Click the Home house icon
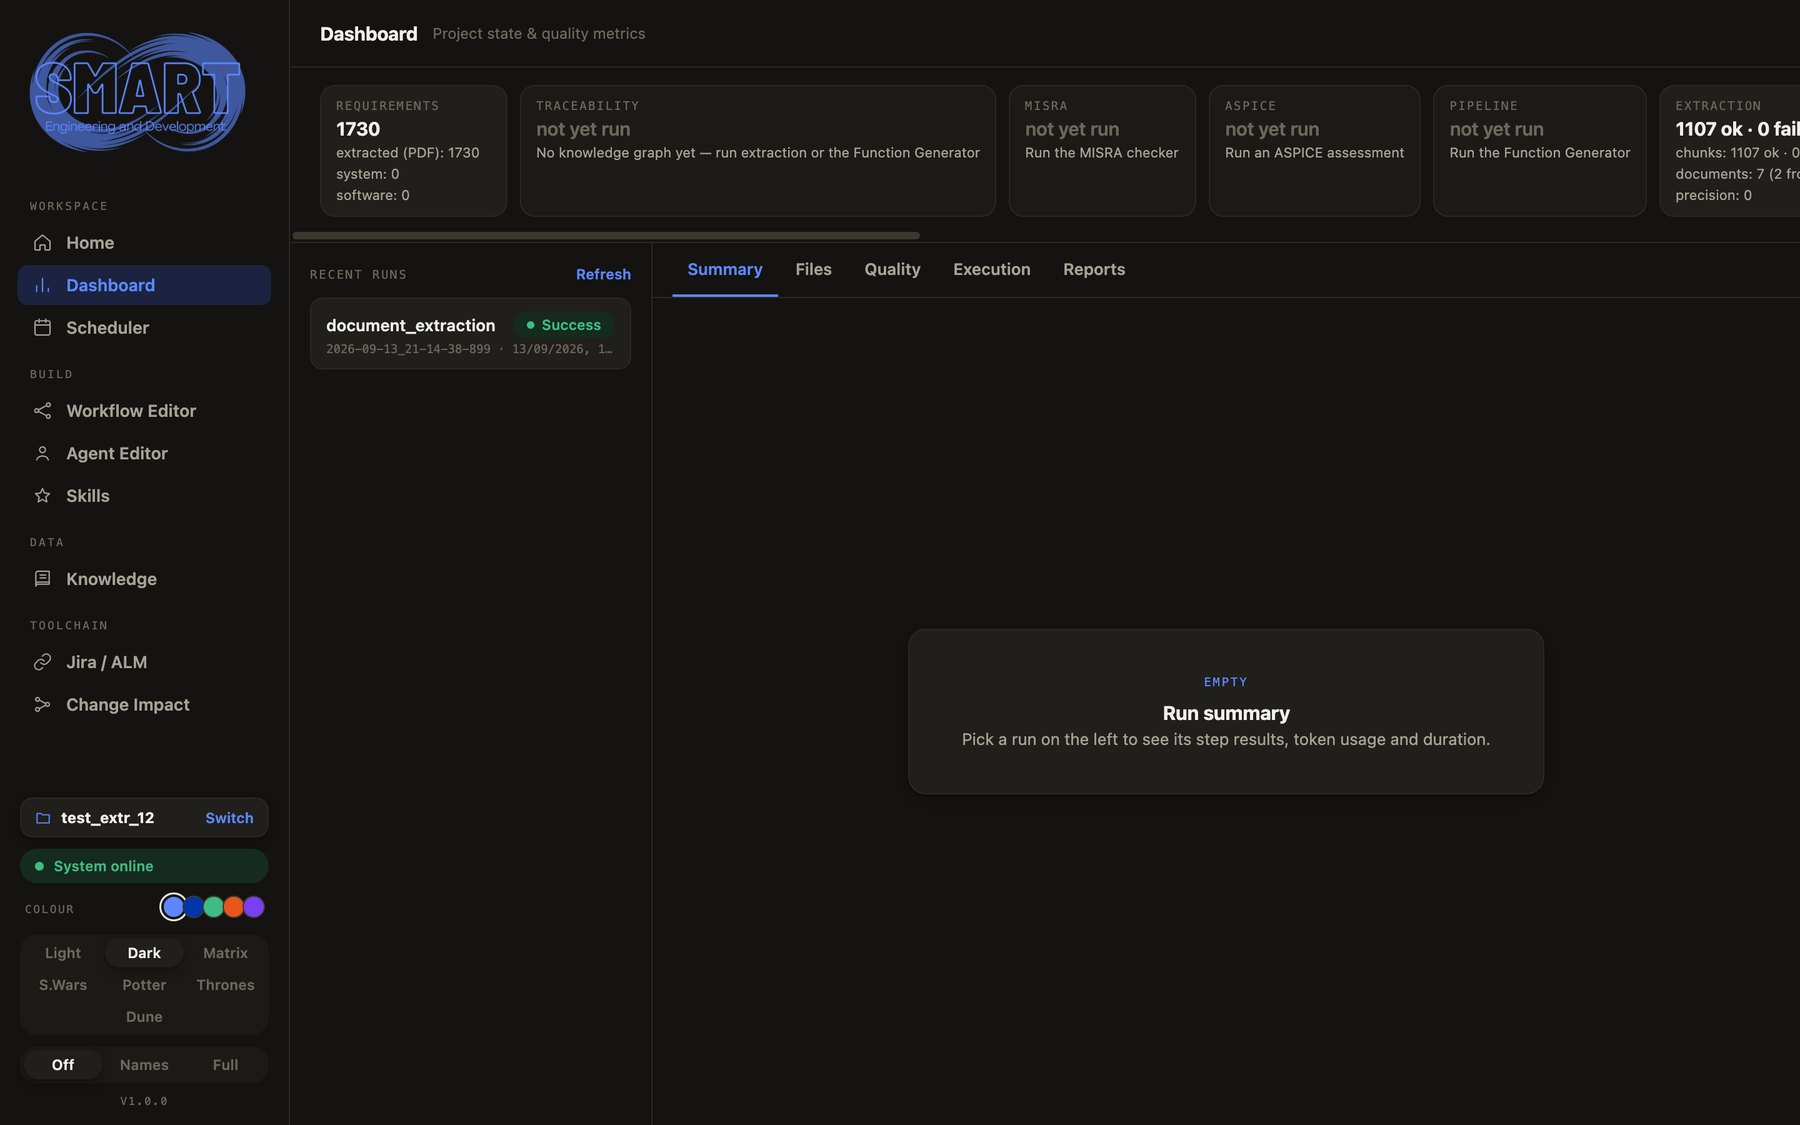Image resolution: width=1800 pixels, height=1125 pixels. [x=42, y=243]
